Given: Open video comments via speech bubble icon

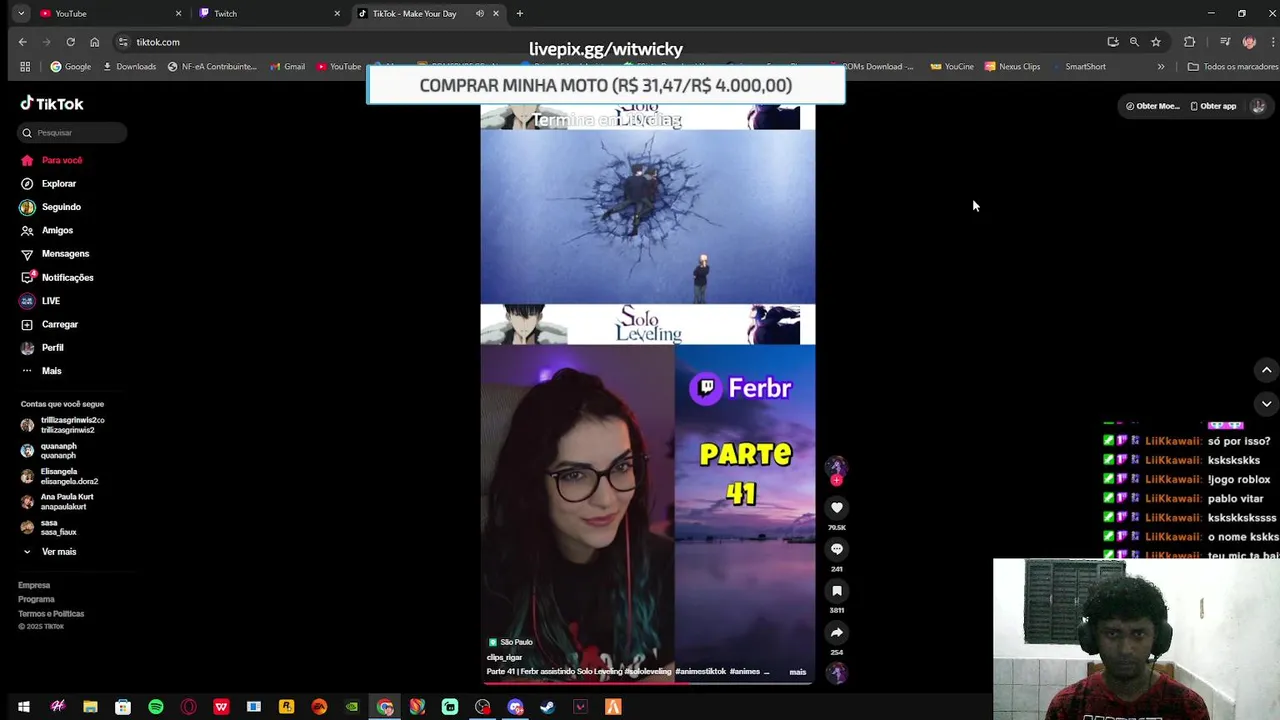Looking at the screenshot, I should tap(837, 549).
